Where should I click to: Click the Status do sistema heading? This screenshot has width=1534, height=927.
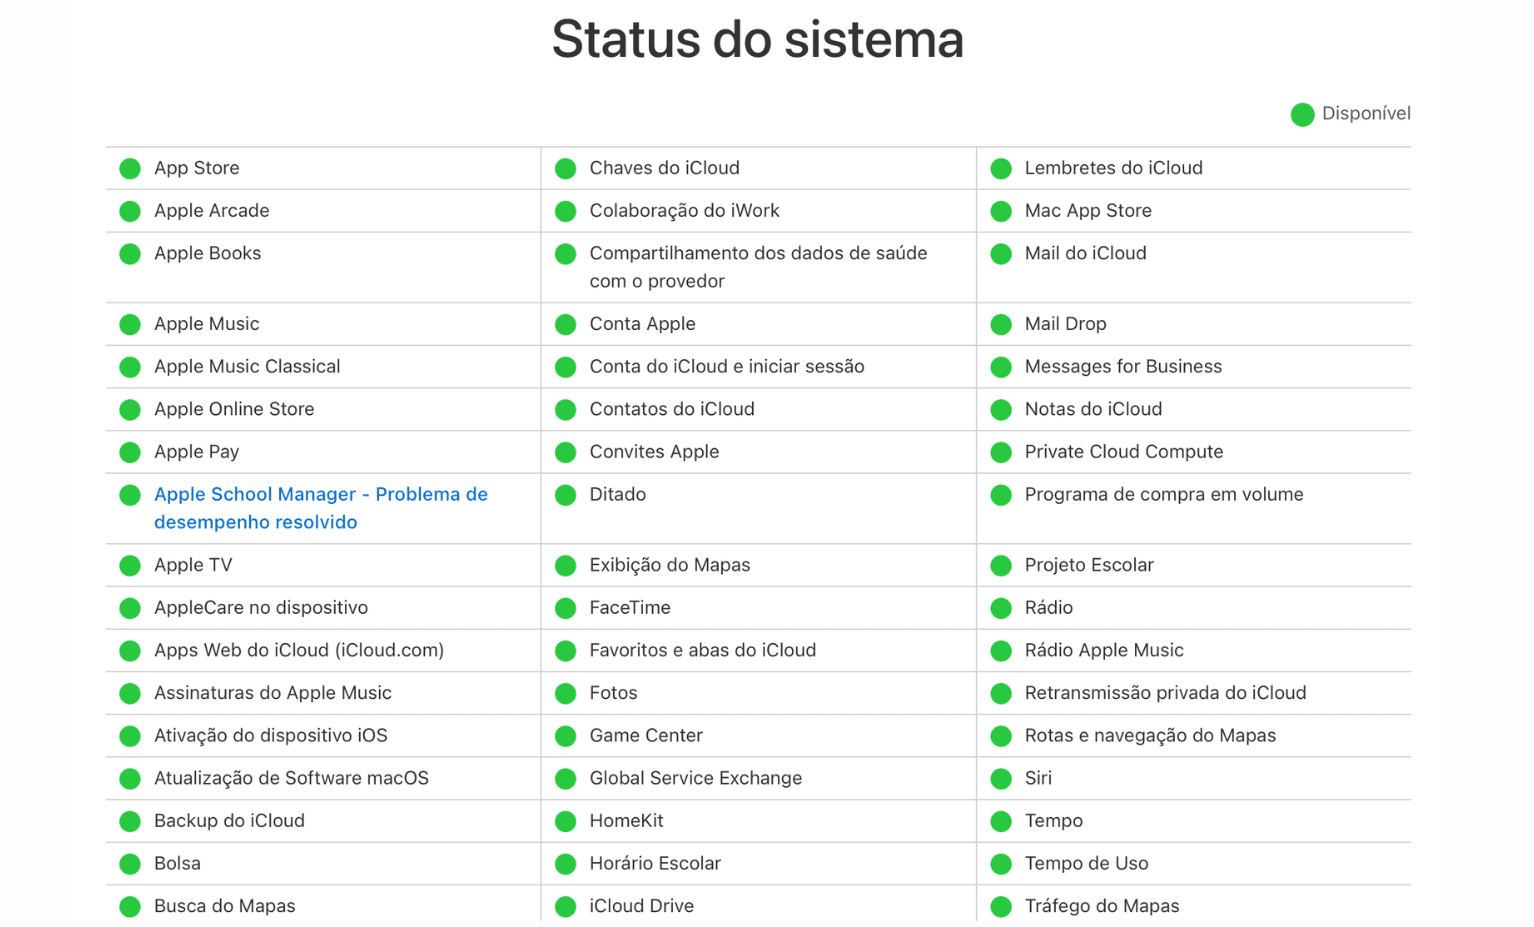coord(758,39)
